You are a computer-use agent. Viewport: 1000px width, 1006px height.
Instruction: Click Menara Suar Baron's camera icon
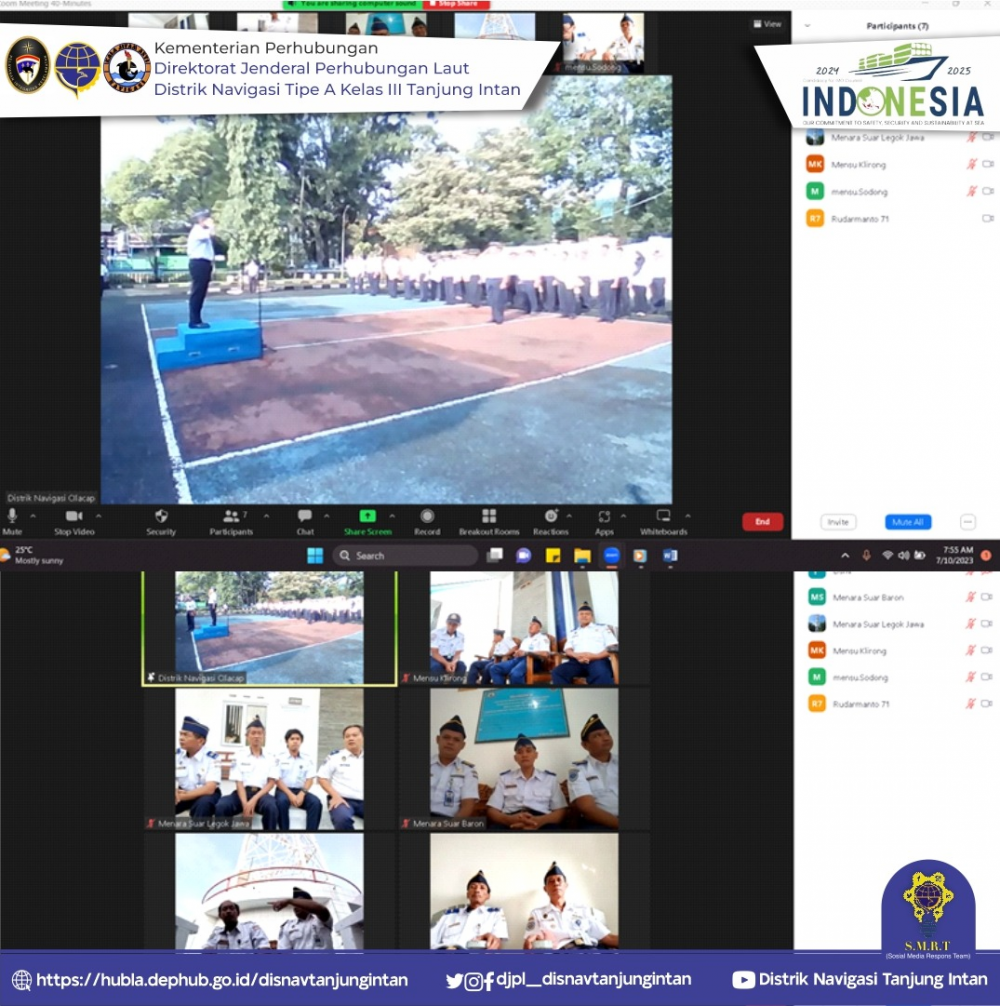[987, 597]
